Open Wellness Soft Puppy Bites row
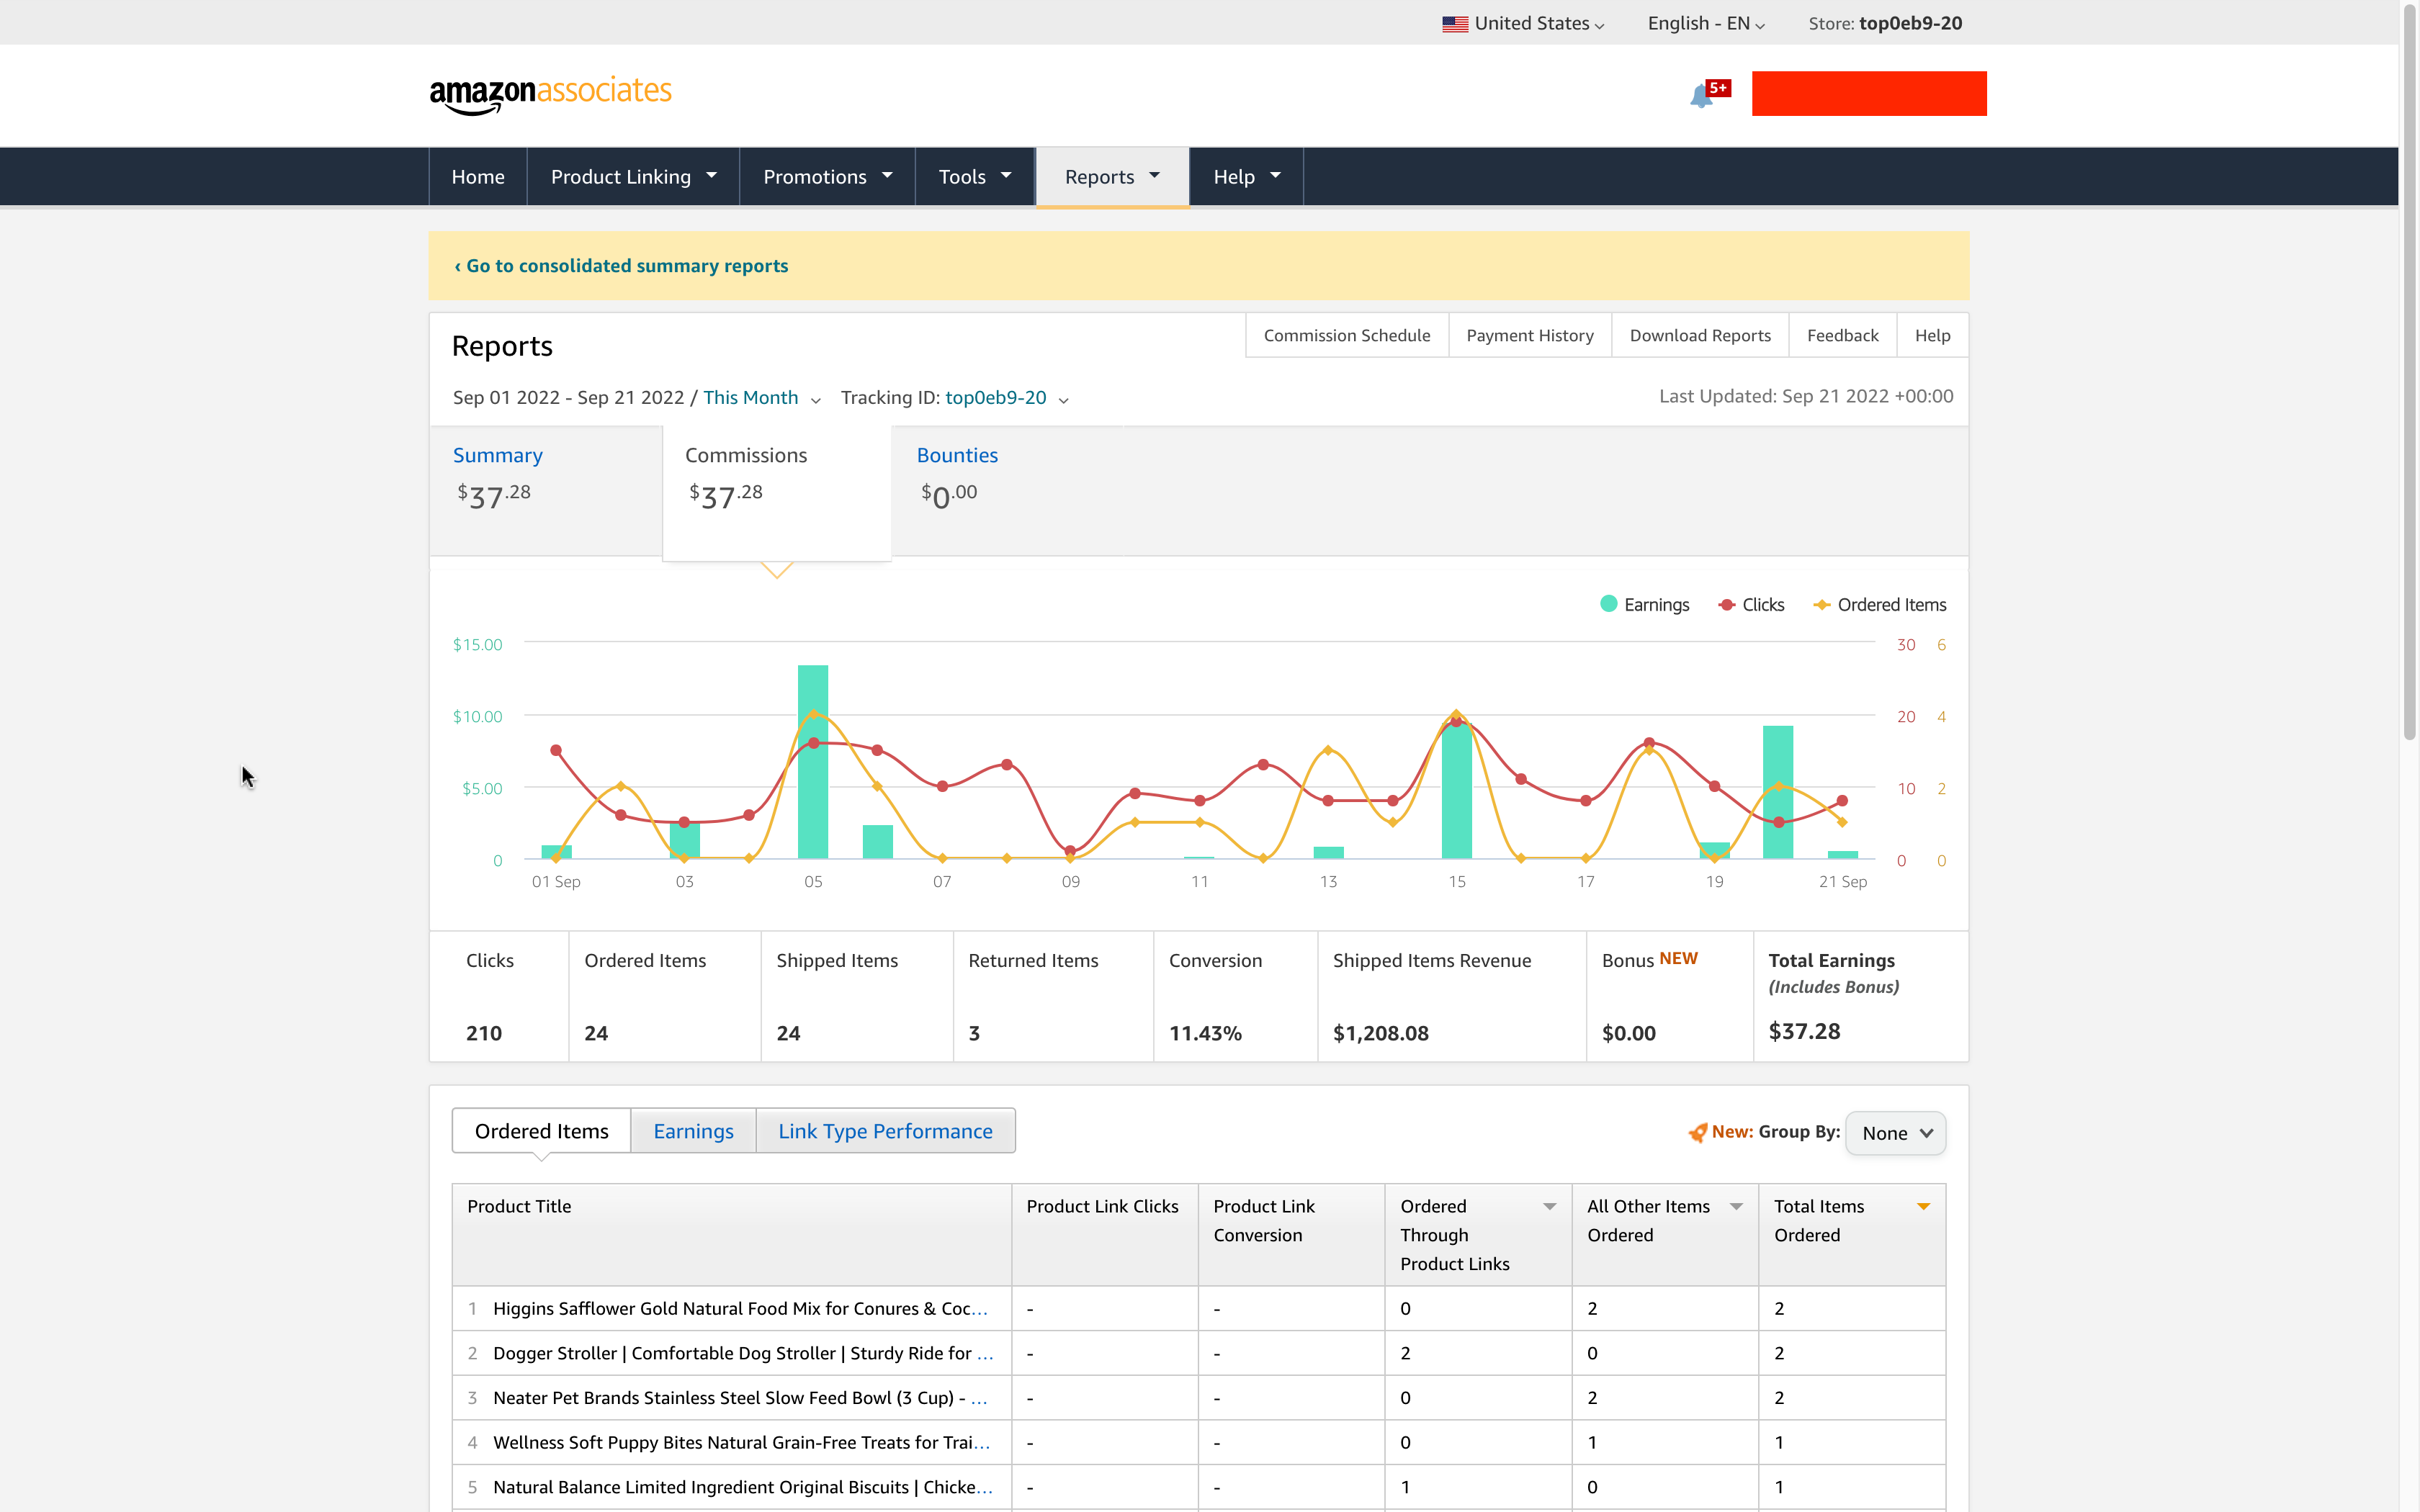This screenshot has height=1512, width=2420. (x=1199, y=1442)
